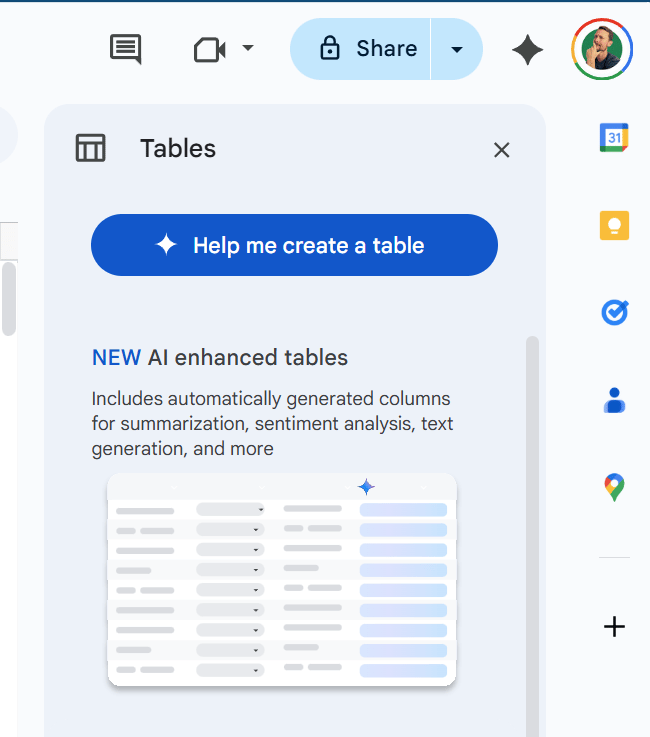Close the Tables side panel
Screen dimensions: 650x737
click(x=501, y=150)
